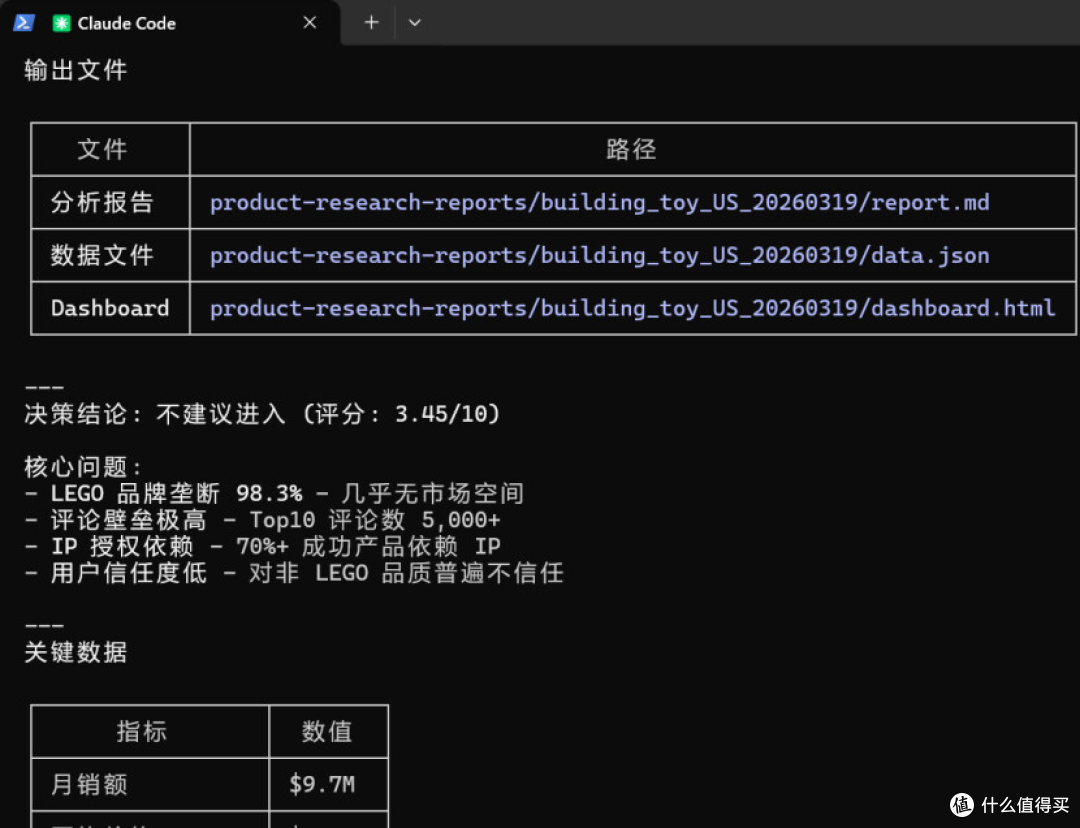Click the Dashboard table cell

110,308
